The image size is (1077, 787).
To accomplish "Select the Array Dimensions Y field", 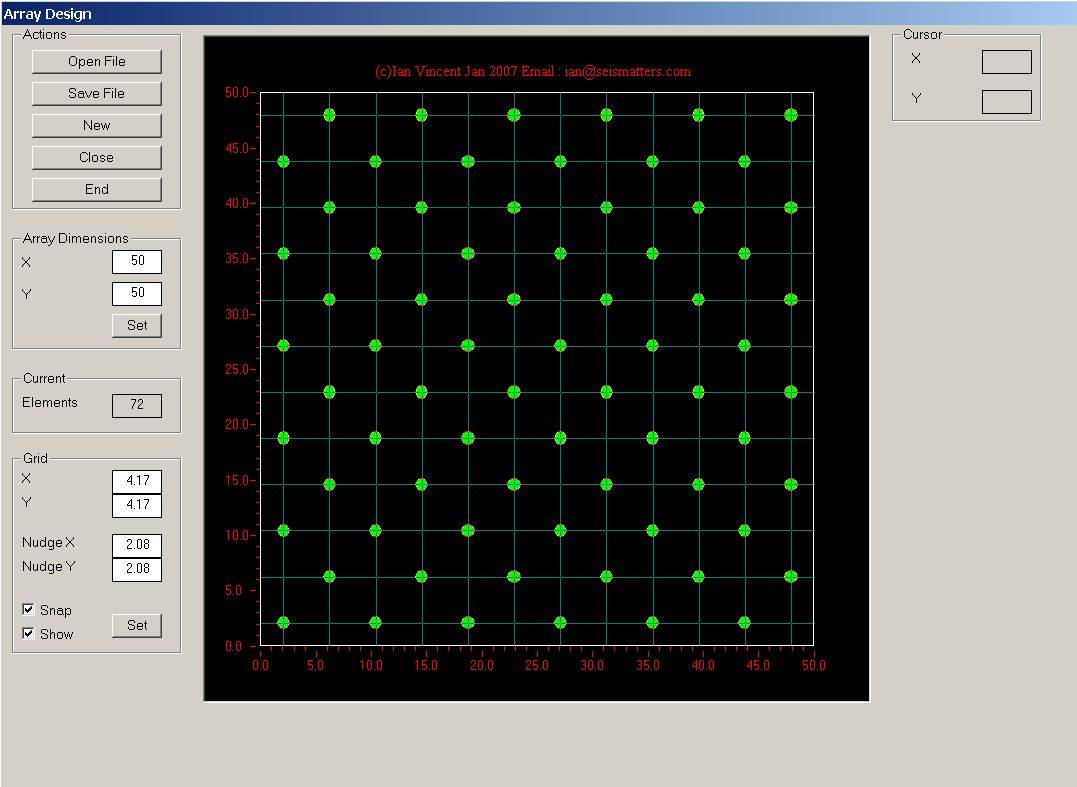I will [137, 293].
